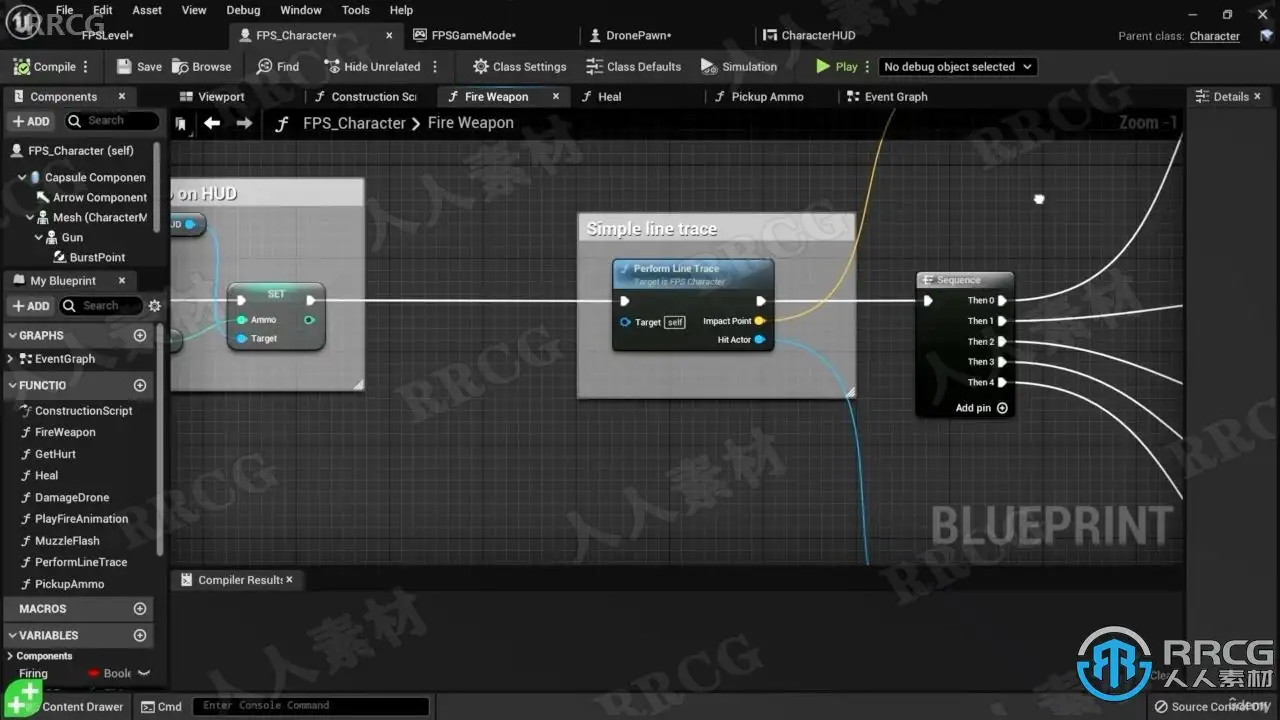Add new variable with plus icon

(140, 636)
